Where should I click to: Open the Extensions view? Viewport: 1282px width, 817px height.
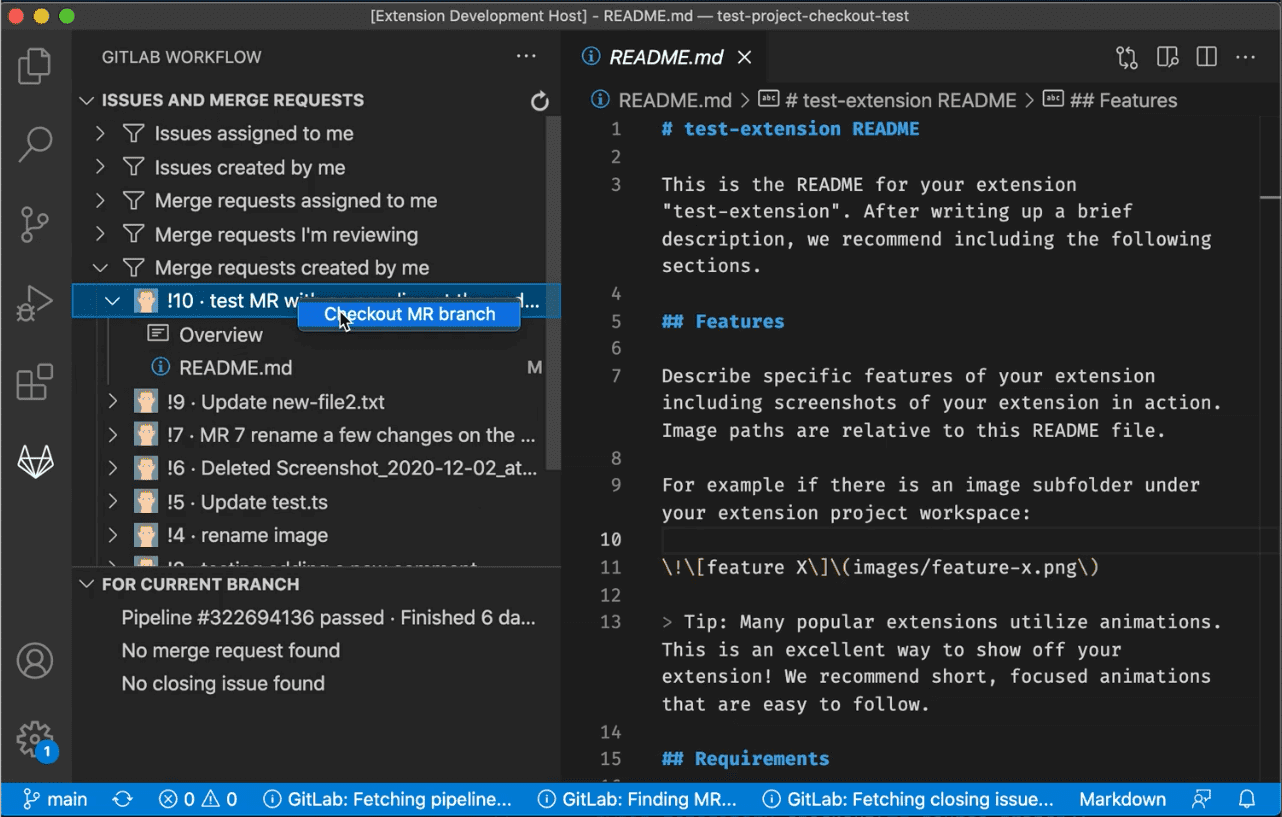[x=35, y=382]
